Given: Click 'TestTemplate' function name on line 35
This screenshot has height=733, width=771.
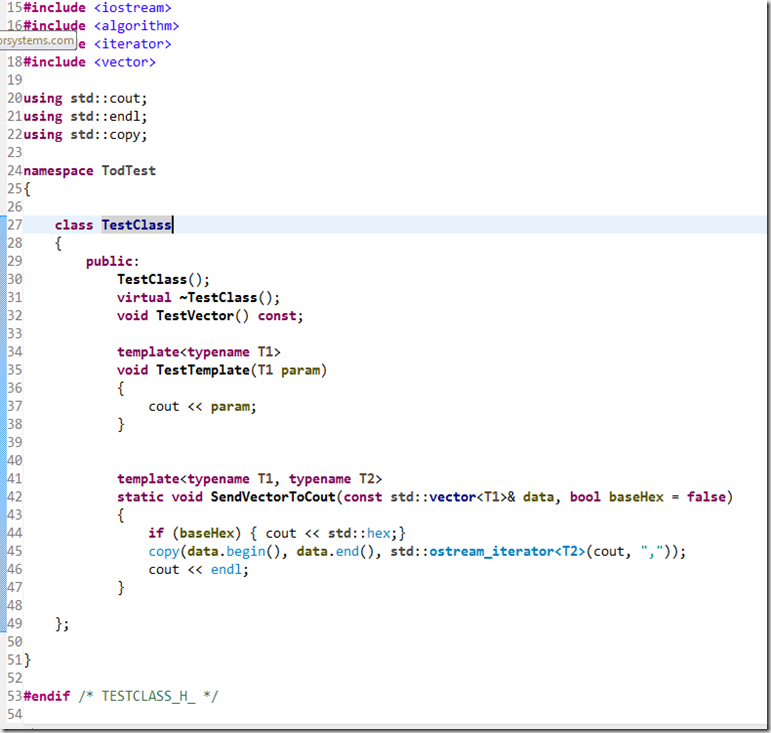Looking at the screenshot, I should 203,370.
